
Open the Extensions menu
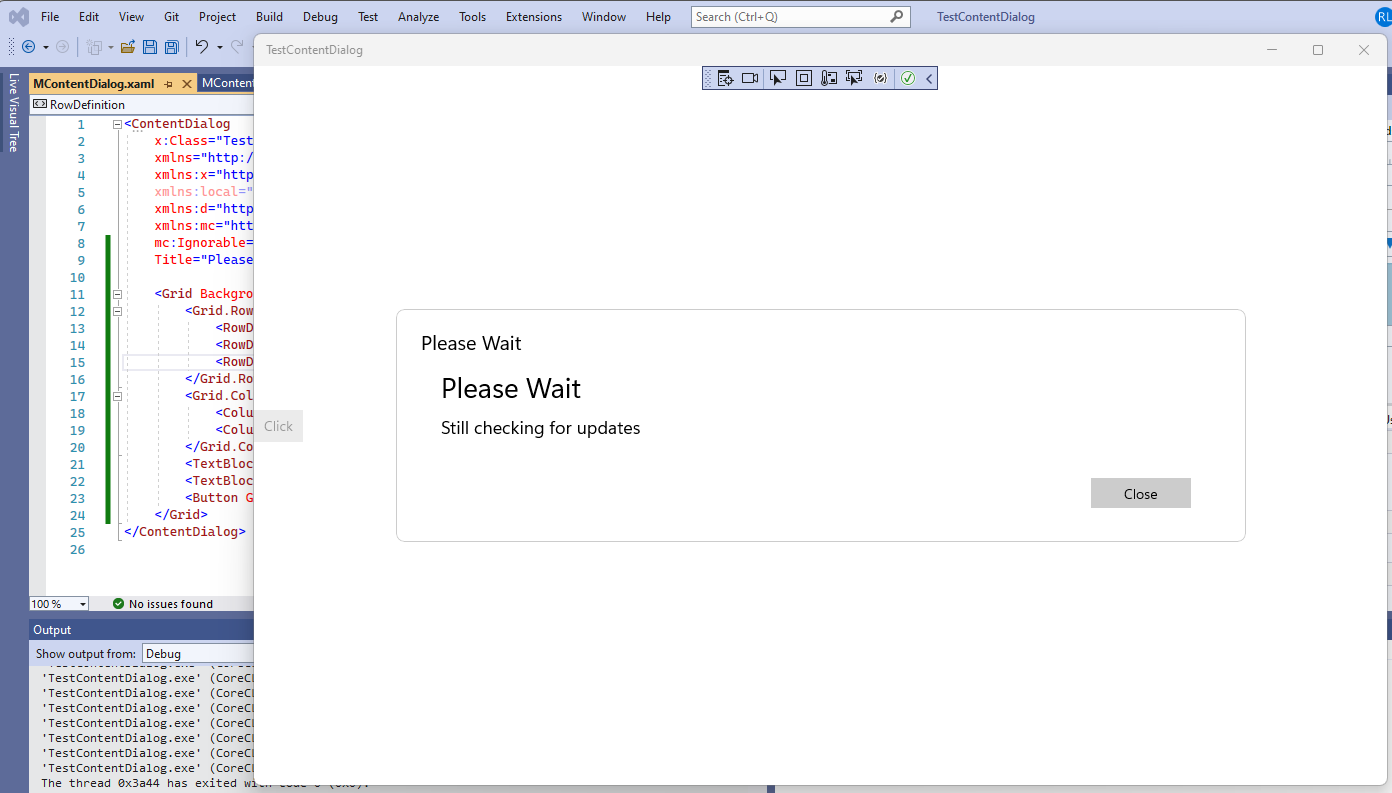(534, 17)
